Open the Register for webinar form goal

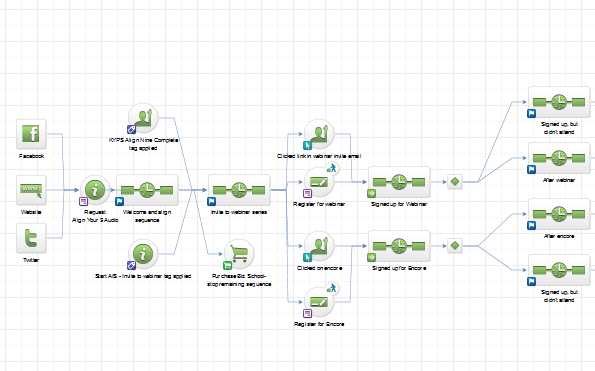[x=319, y=182]
